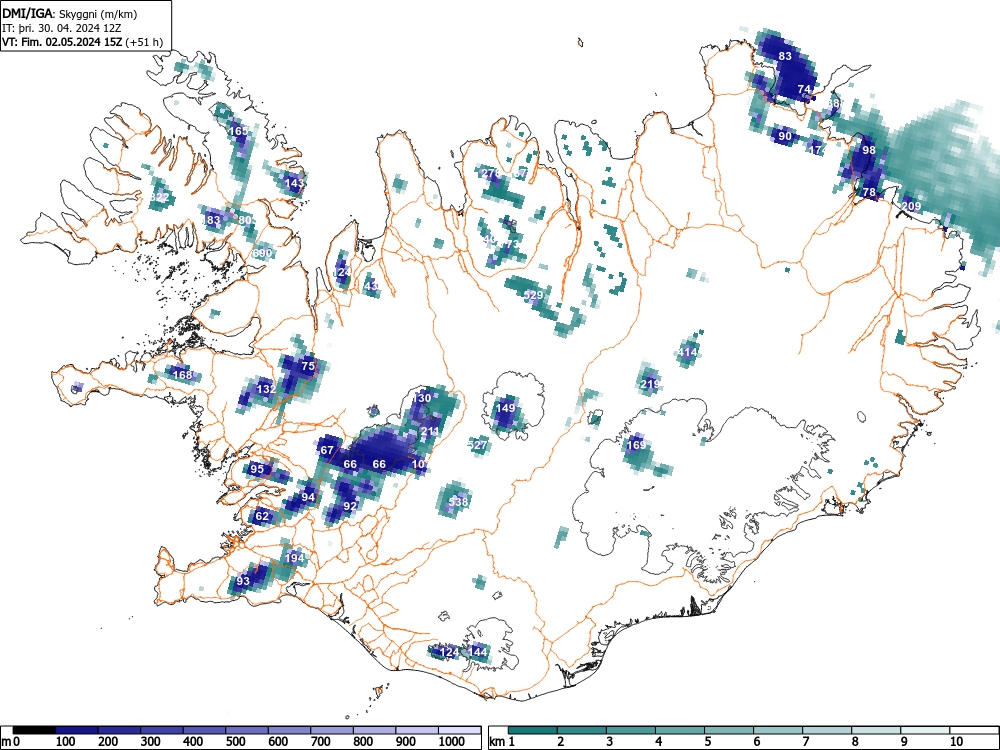Screen dimensions: 1000x750
Task: Click visibility value '74' in the northeast
Action: pyautogui.click(x=804, y=89)
